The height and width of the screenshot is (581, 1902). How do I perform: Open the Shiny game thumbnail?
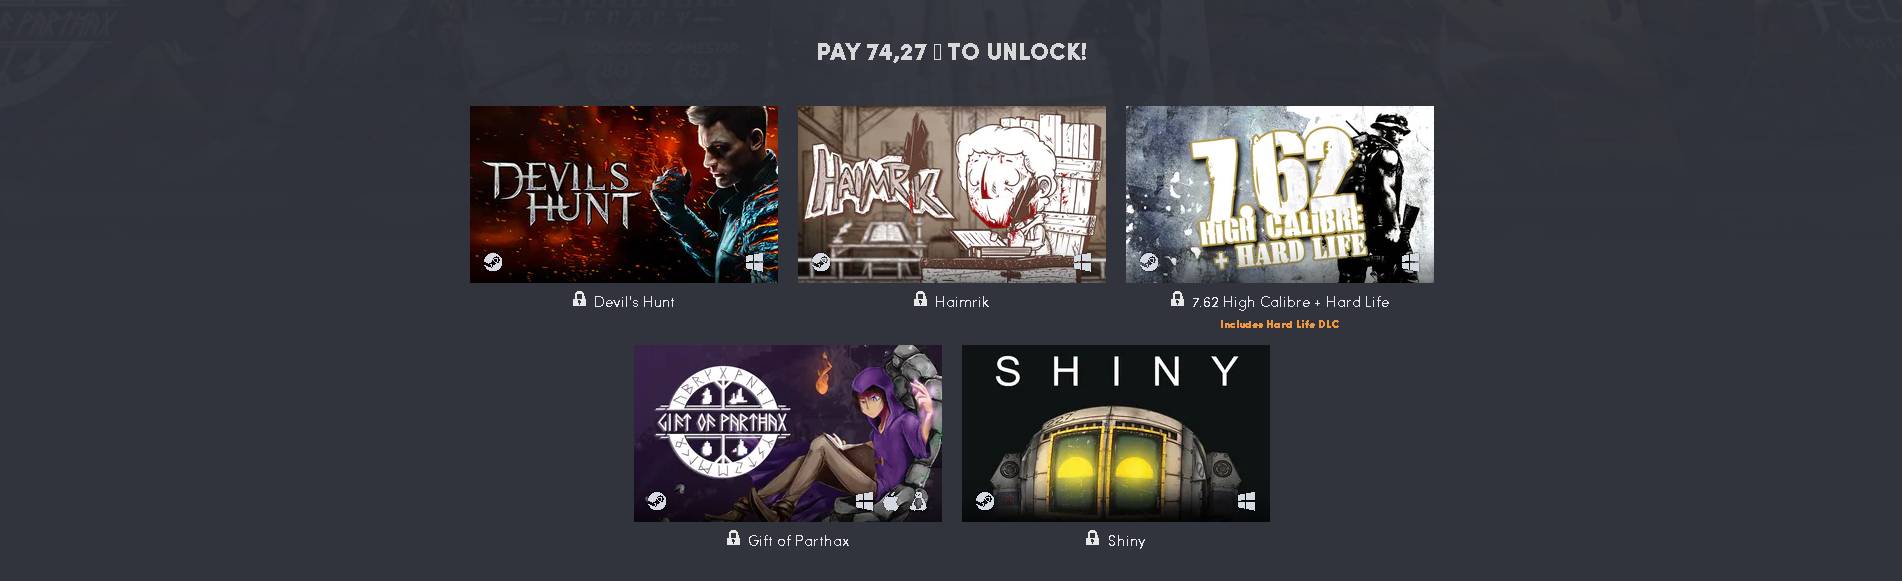pos(1116,433)
